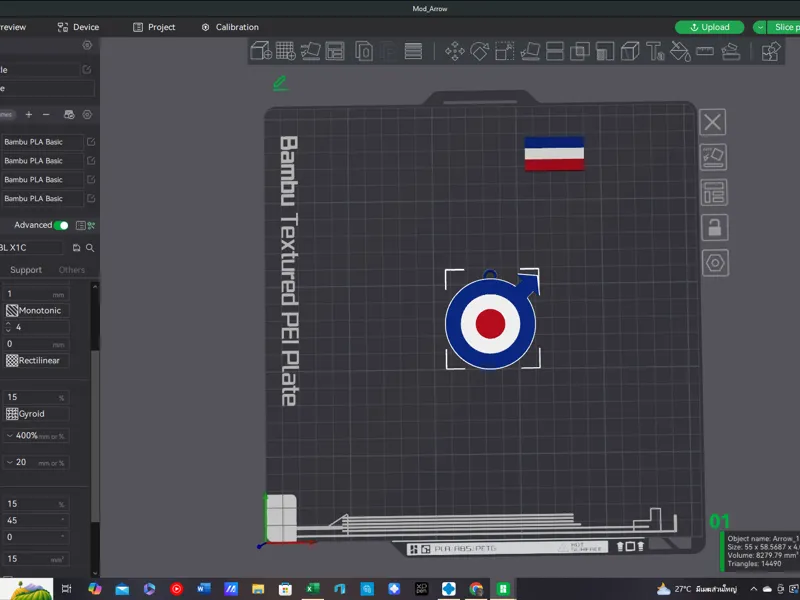The image size is (800, 600).
Task: Open the dropdown arrow beside Slice plate
Action: (x=760, y=27)
